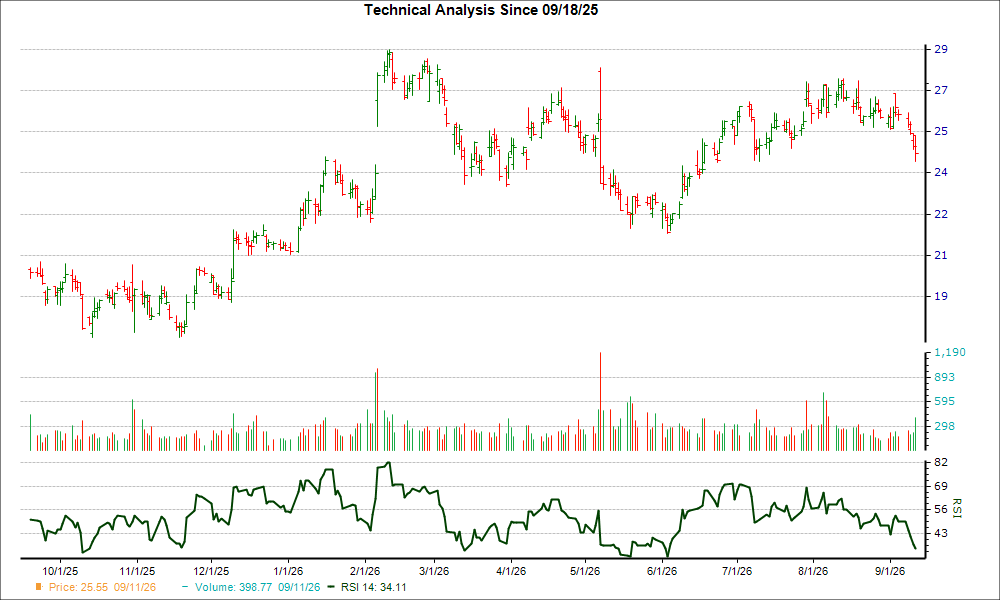Screen dimensions: 1000x600
Task: Click the volume axis label 595
Action: (x=945, y=401)
